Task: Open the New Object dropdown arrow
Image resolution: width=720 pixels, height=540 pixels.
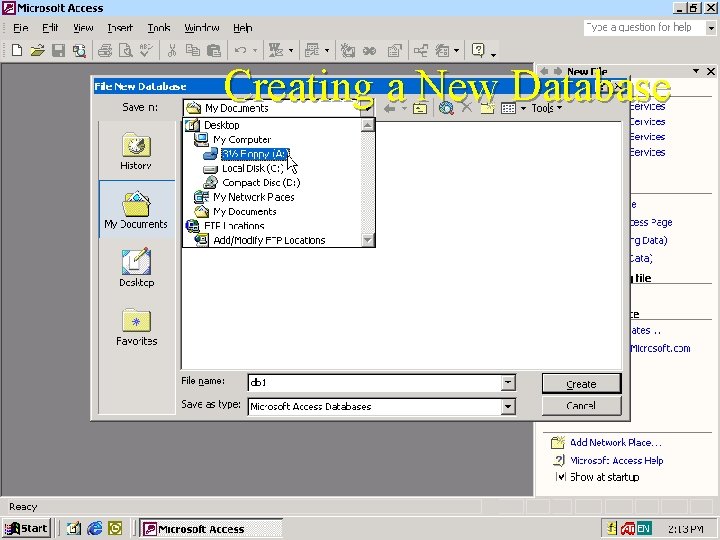Action: (456, 51)
